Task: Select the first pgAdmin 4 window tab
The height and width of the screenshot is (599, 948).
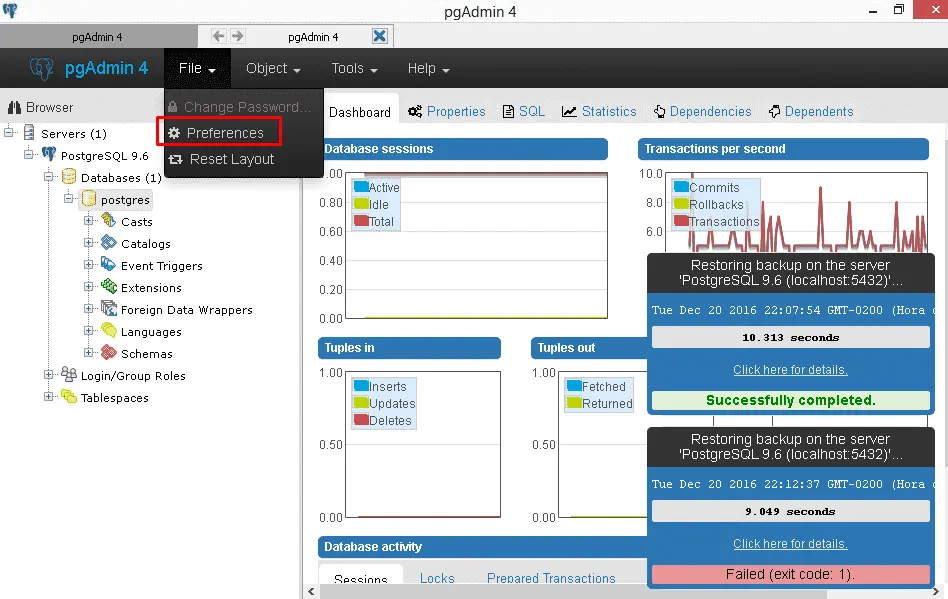Action: 98,37
